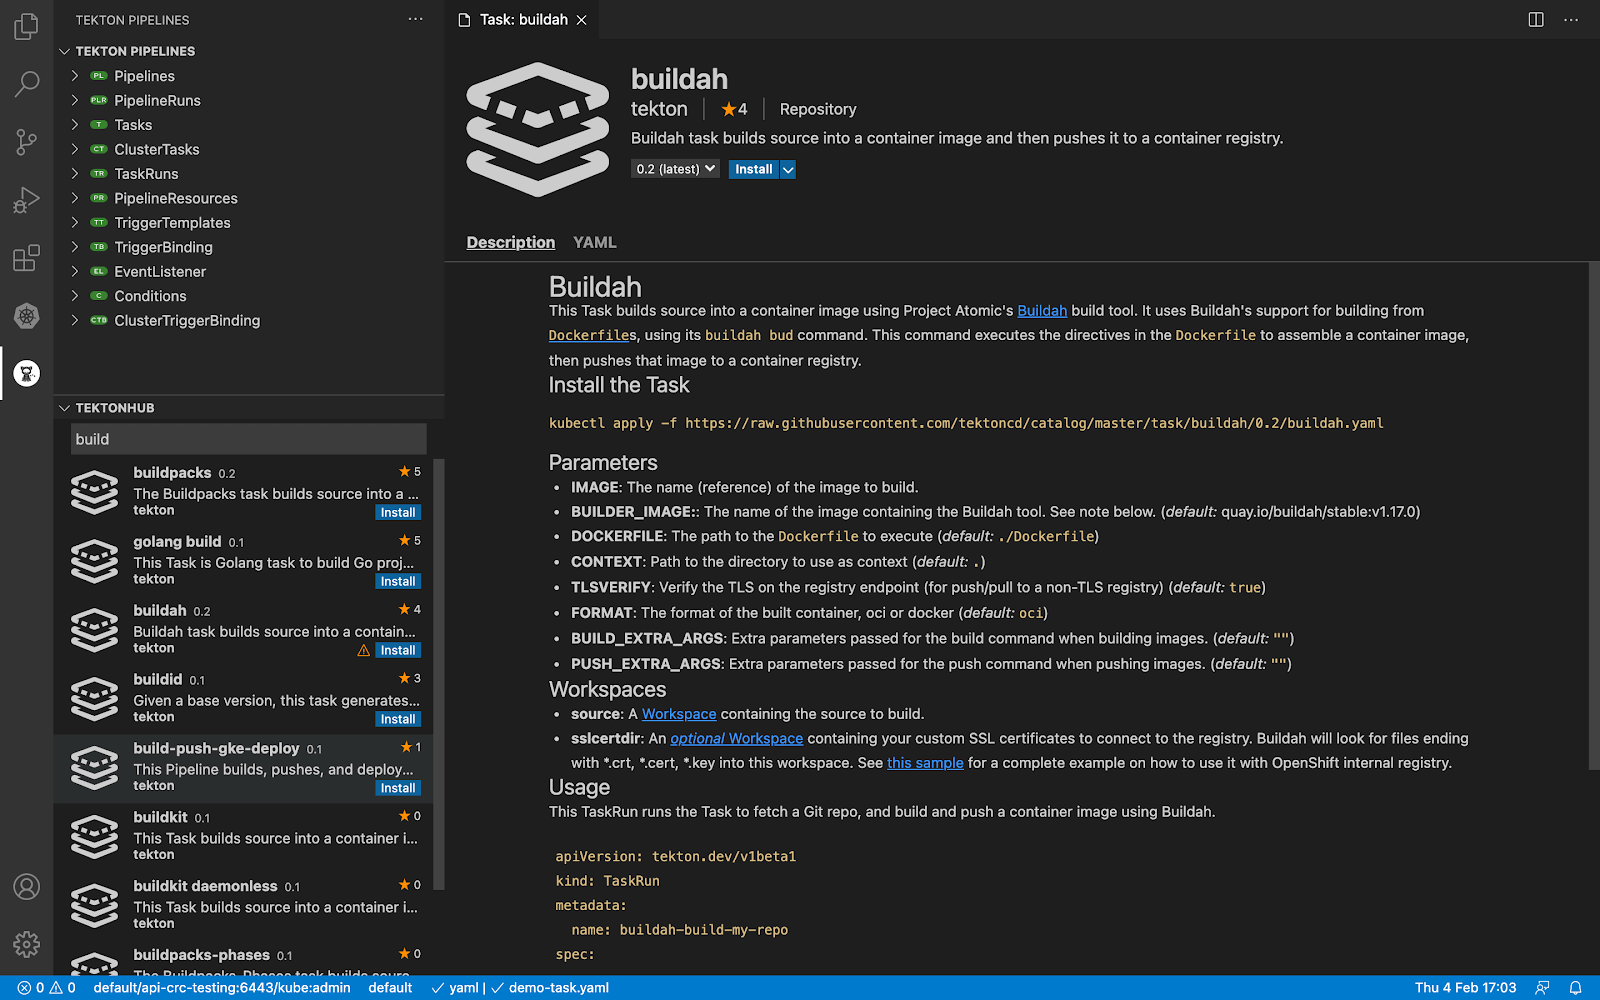This screenshot has width=1600, height=1000.
Task: Open Tekton Pipelines panel more actions
Action: tap(416, 19)
